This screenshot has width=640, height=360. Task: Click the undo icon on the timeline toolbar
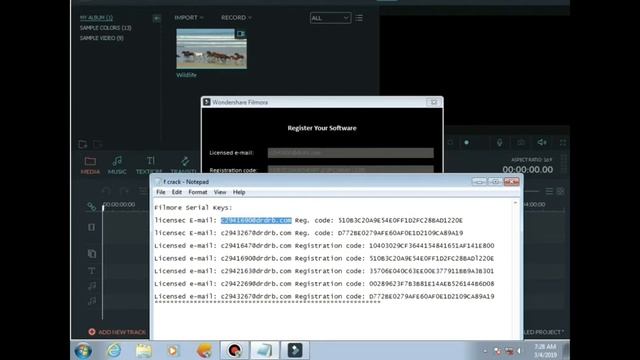(106, 190)
